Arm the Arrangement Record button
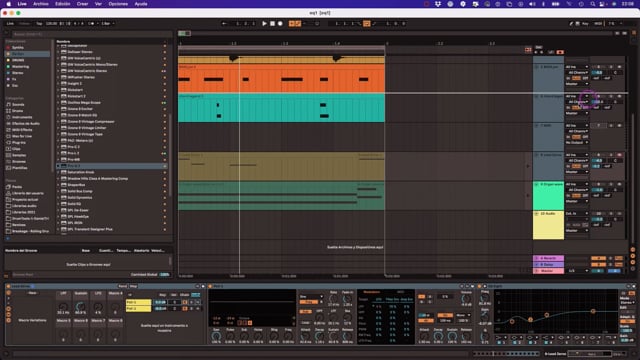 [x=280, y=24]
